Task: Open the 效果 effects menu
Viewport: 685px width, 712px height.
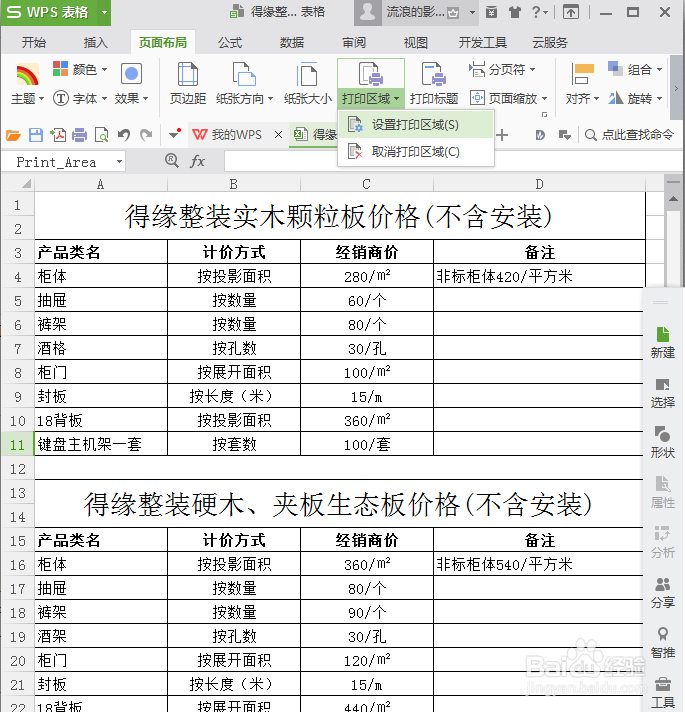Action: pos(131,84)
